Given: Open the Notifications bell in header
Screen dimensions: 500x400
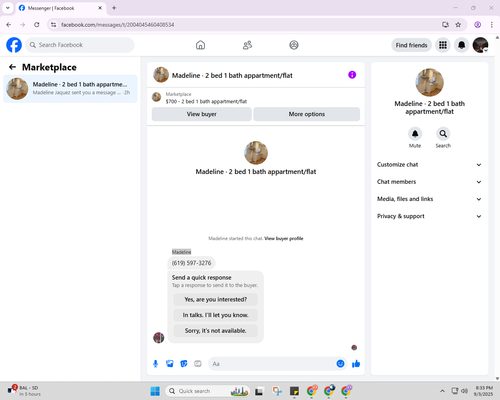Looking at the screenshot, I should tap(462, 45).
